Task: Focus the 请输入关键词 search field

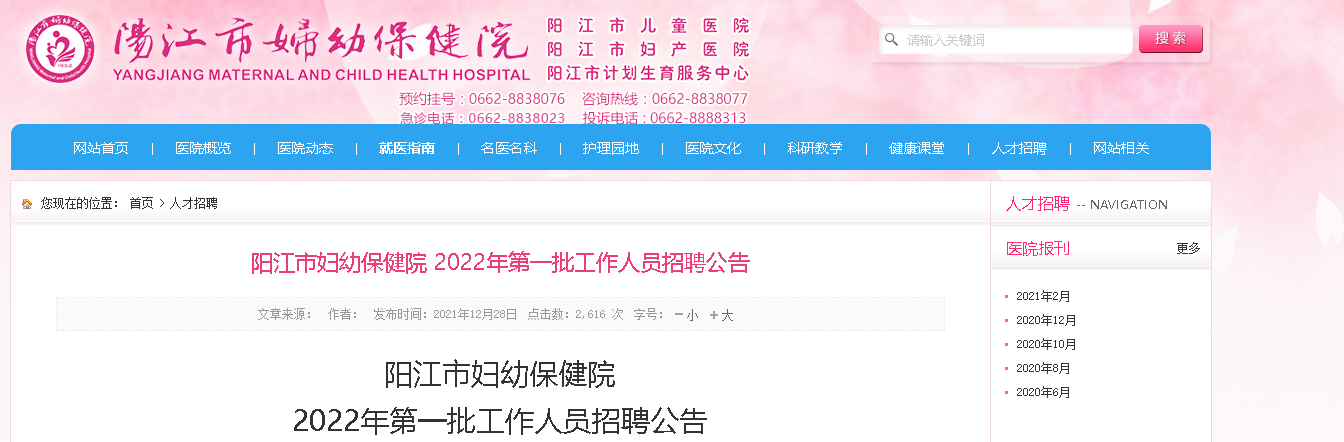Action: pyautogui.click(x=1006, y=40)
